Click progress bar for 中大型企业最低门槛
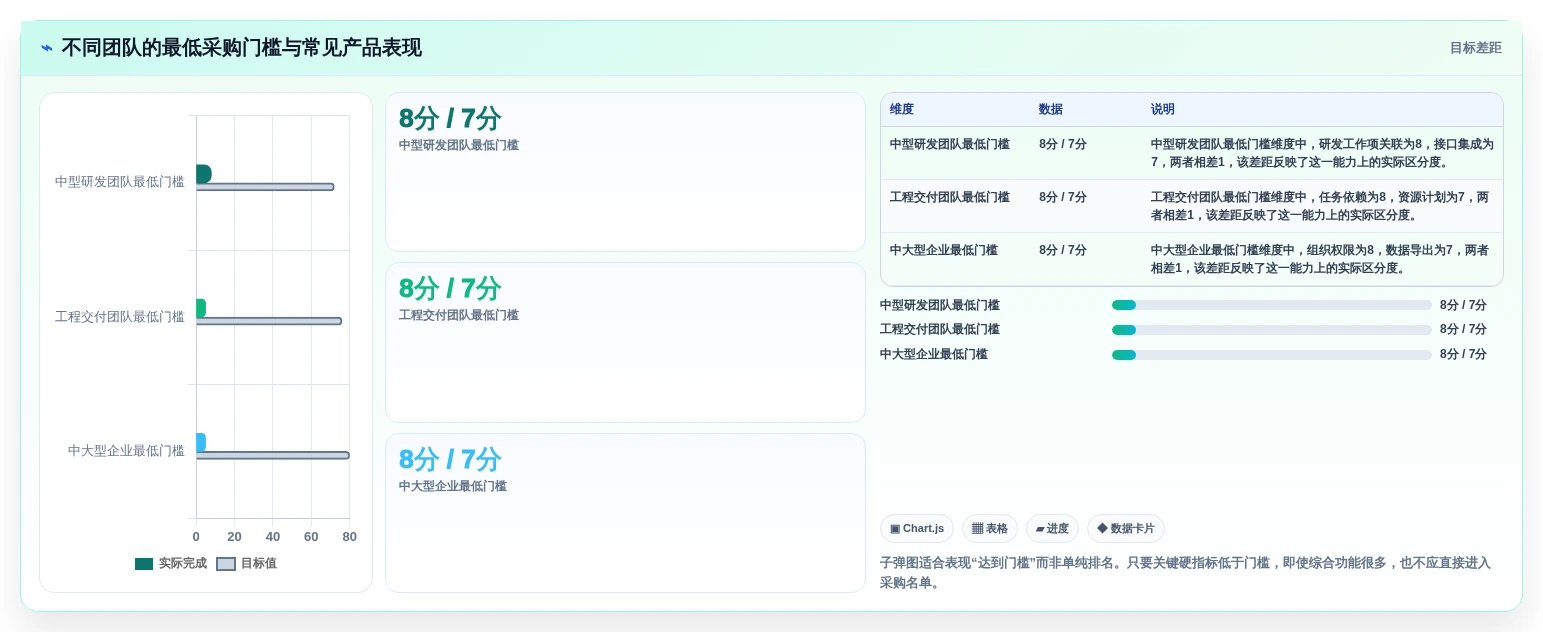 pyautogui.click(x=1272, y=355)
